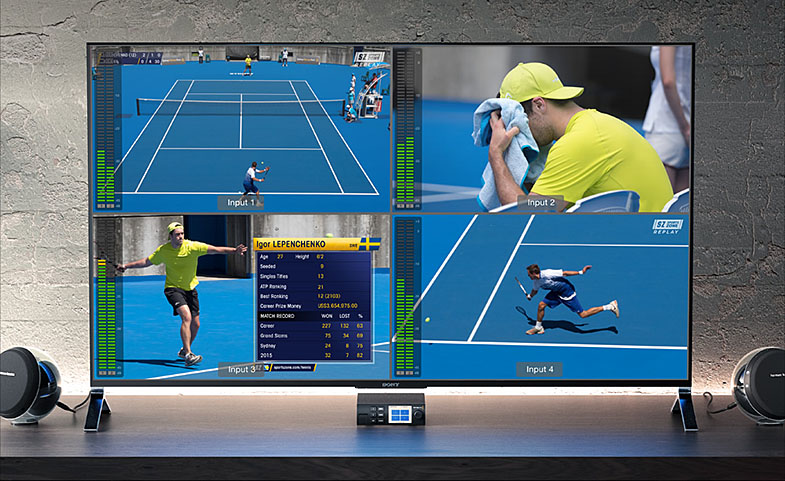Select the Input 2 multiview label
The width and height of the screenshot is (785, 481).
[541, 202]
